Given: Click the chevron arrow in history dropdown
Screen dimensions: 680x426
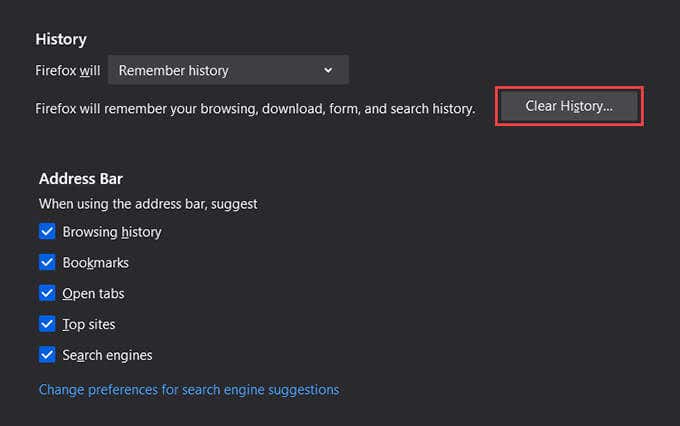Looking at the screenshot, I should coord(328,71).
